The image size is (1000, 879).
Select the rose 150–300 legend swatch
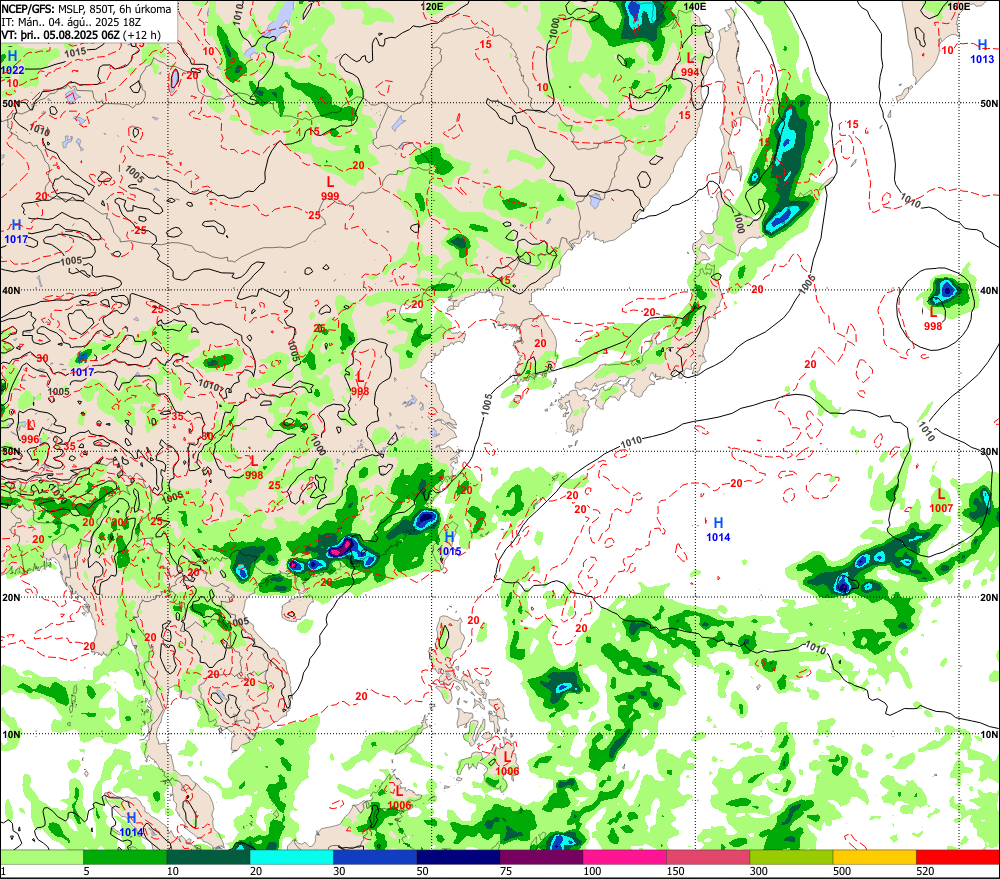pos(709,857)
